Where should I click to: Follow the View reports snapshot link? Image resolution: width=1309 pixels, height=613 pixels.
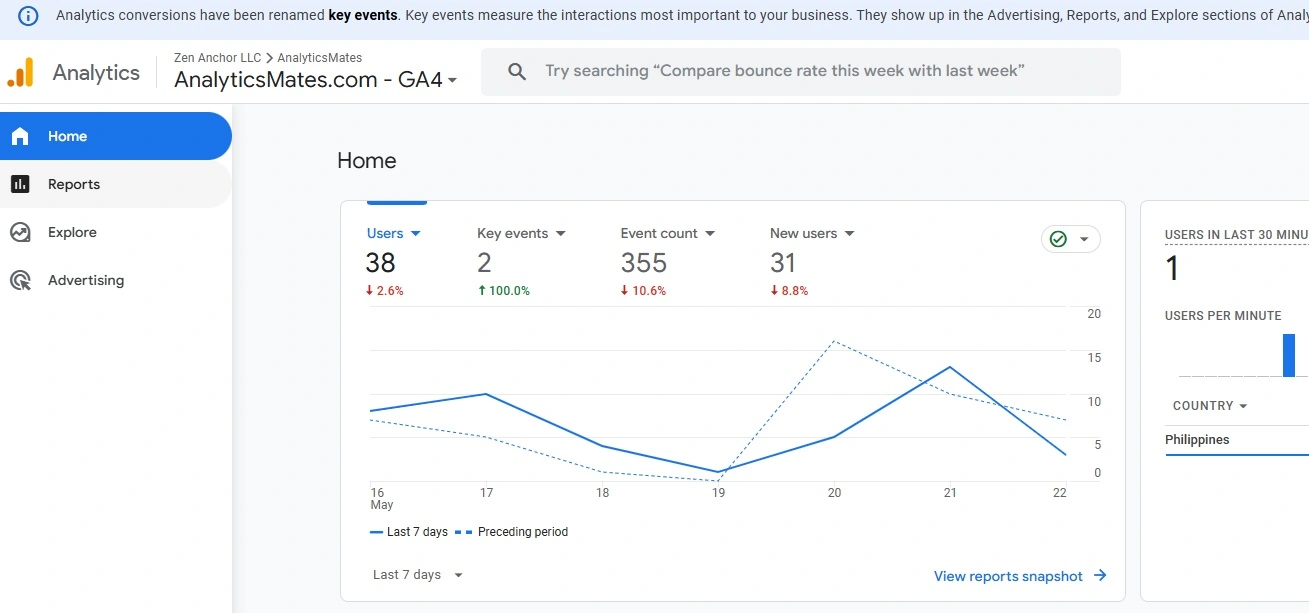(x=1008, y=576)
